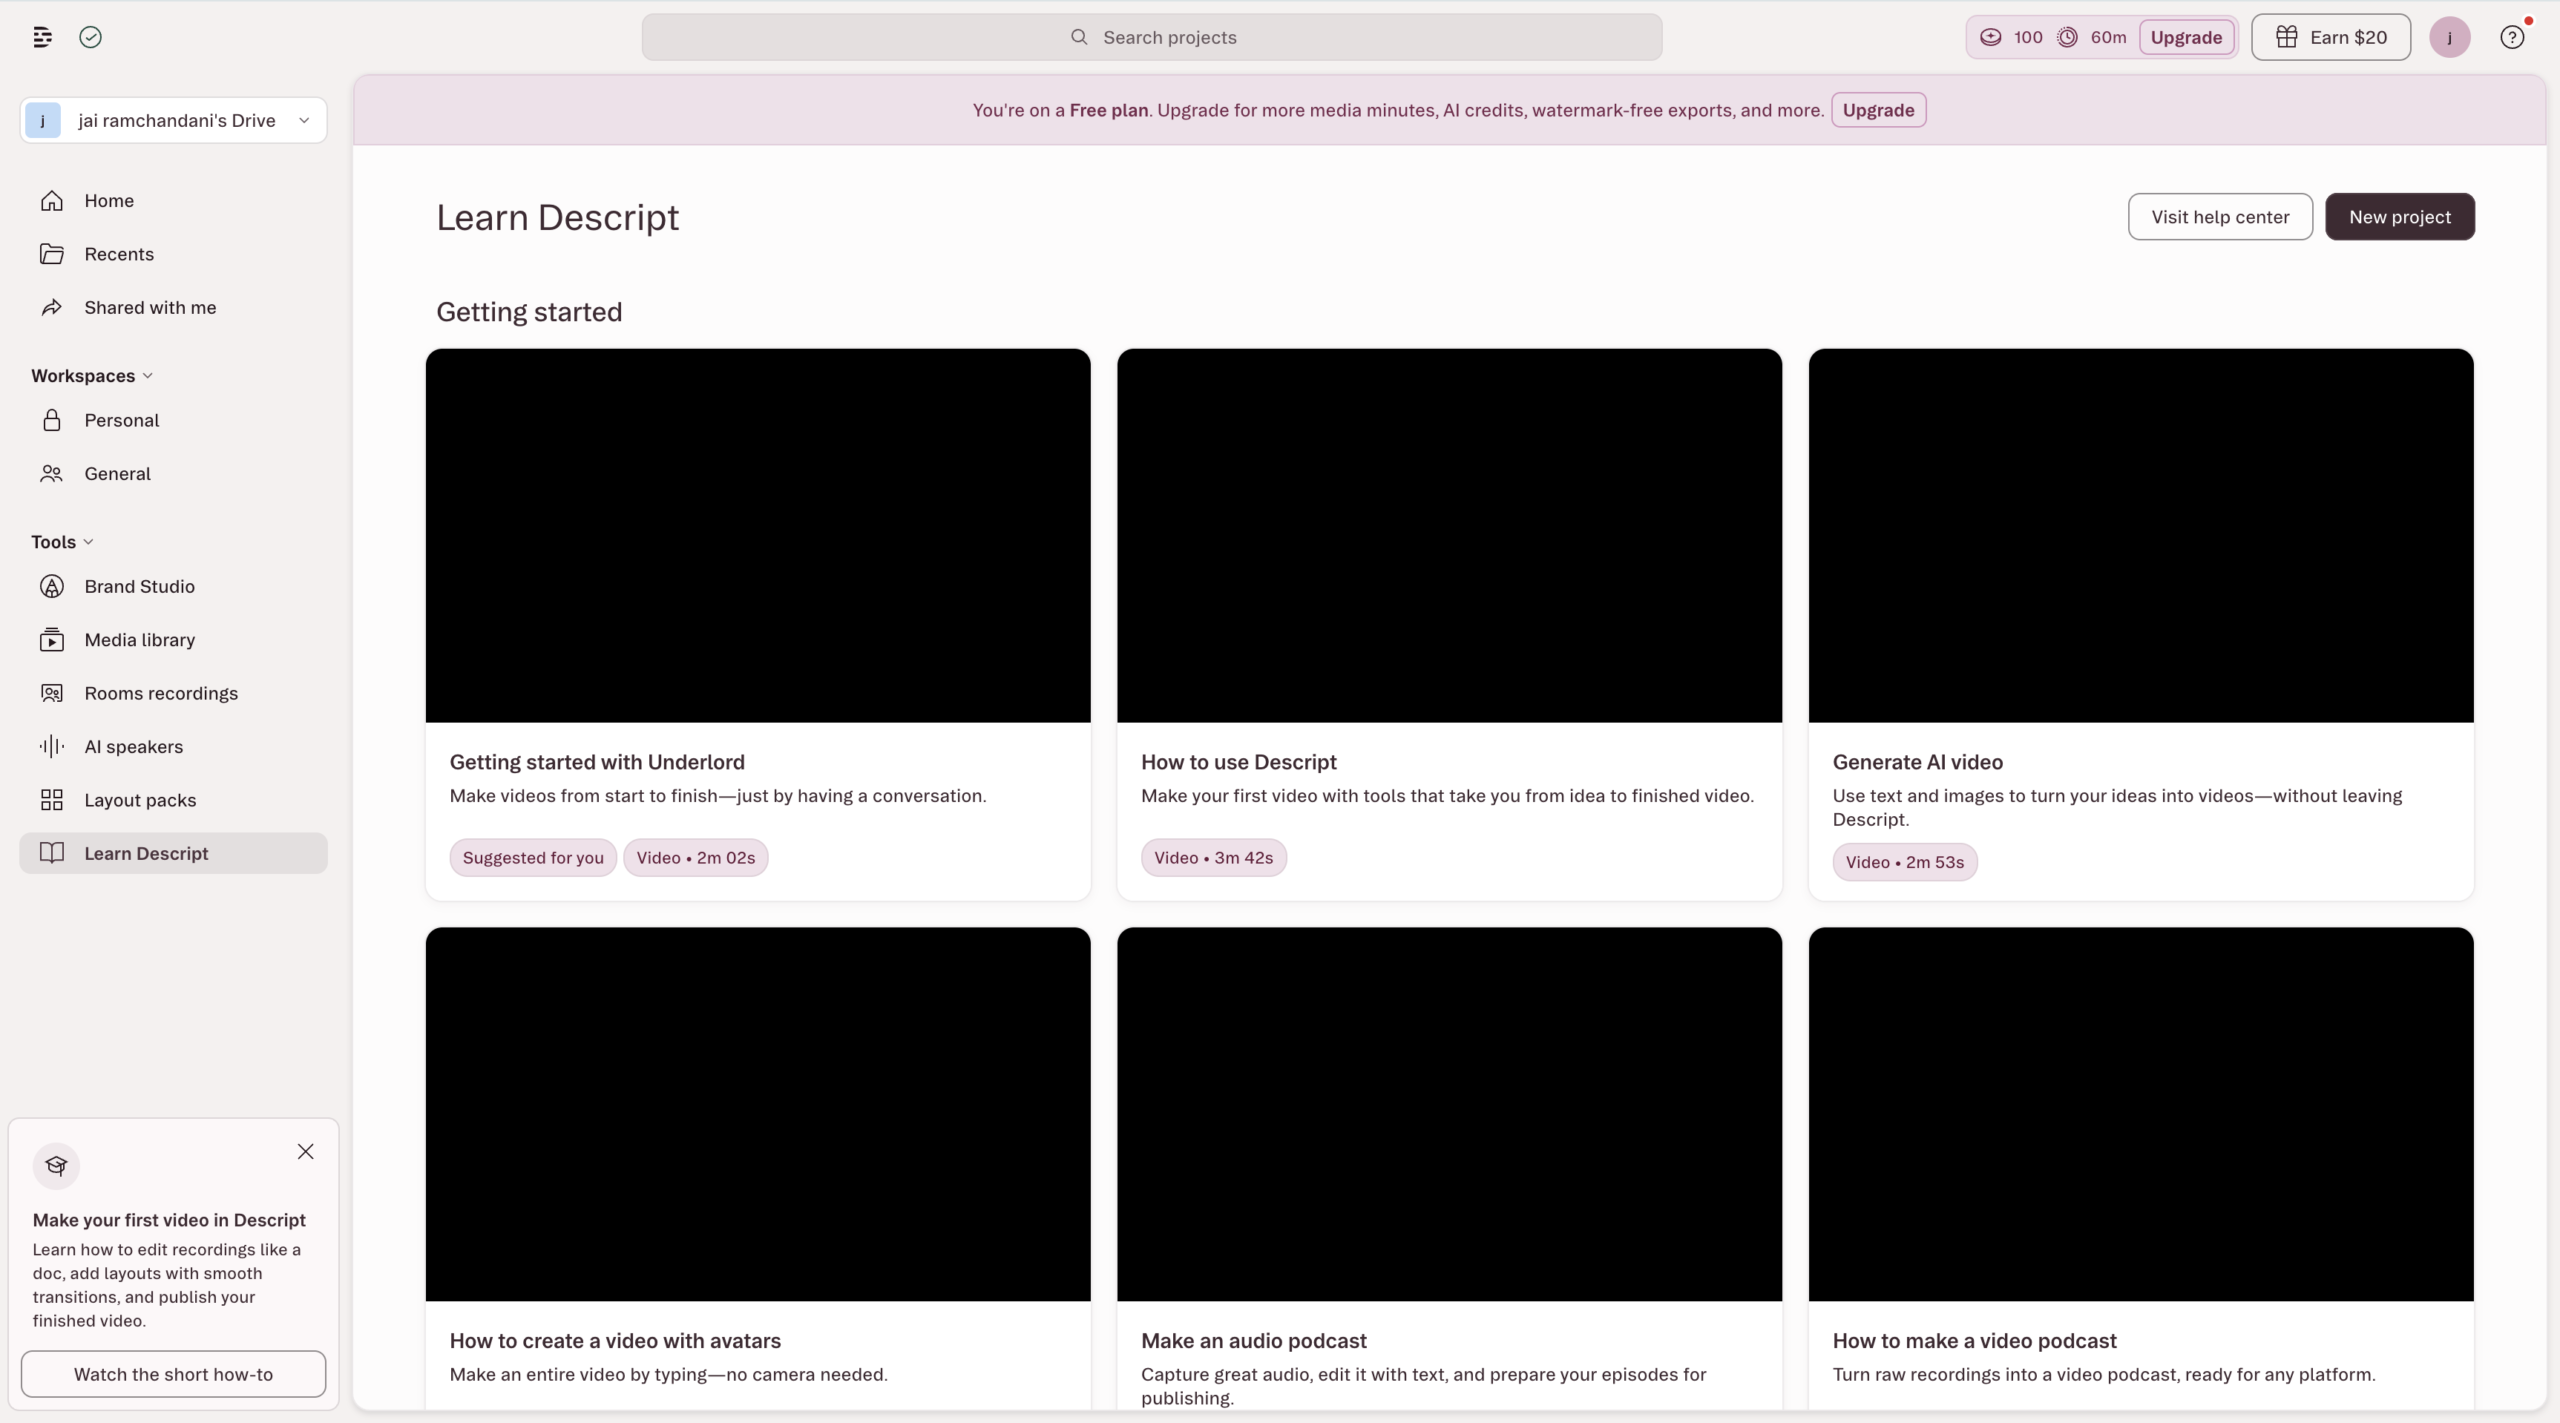Click Visit help center button

2220,217
